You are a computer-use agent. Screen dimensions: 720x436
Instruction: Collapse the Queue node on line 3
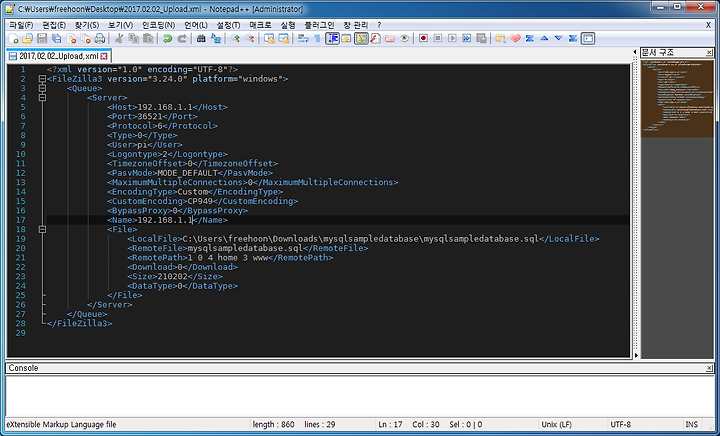[42, 88]
